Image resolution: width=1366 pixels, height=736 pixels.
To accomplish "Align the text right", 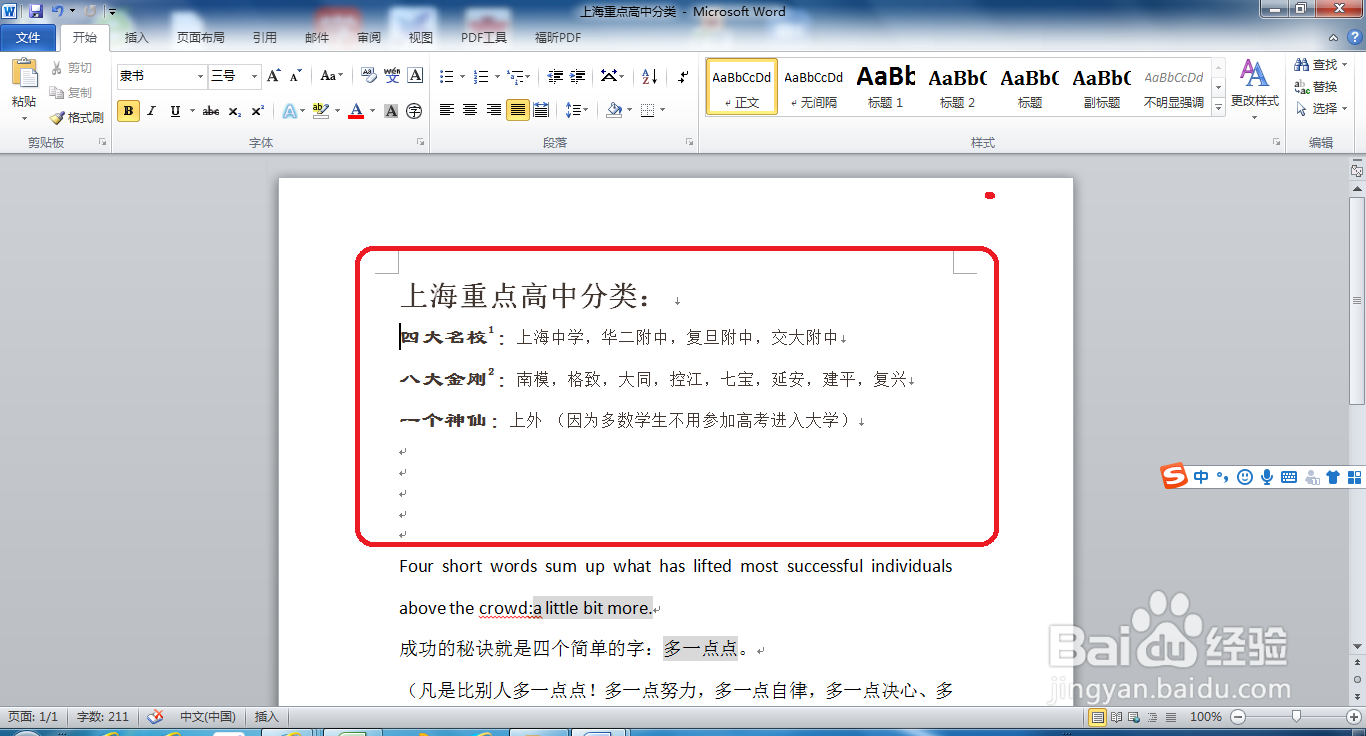I will (x=494, y=110).
